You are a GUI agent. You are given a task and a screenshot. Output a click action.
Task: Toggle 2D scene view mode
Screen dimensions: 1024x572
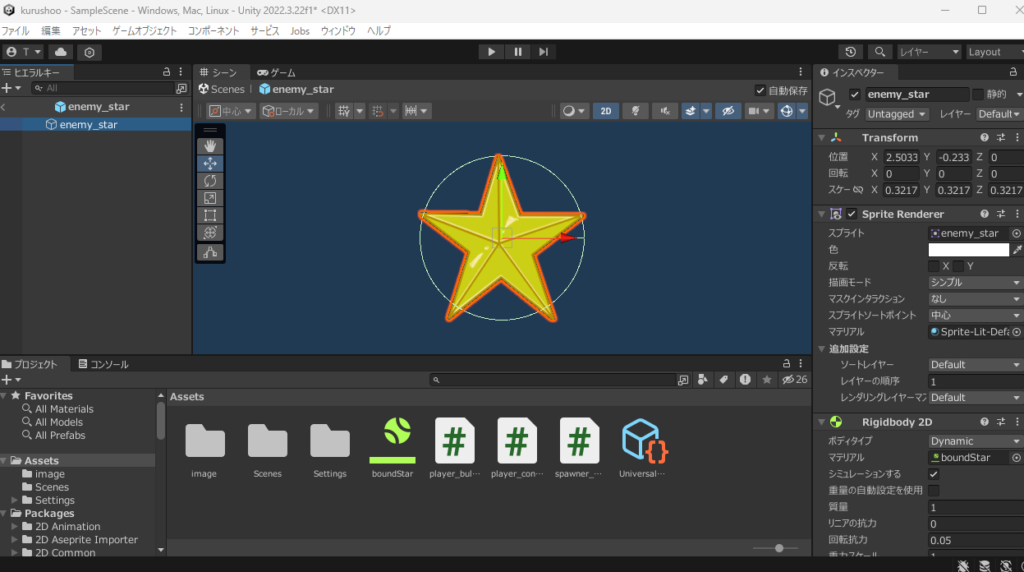coord(605,111)
